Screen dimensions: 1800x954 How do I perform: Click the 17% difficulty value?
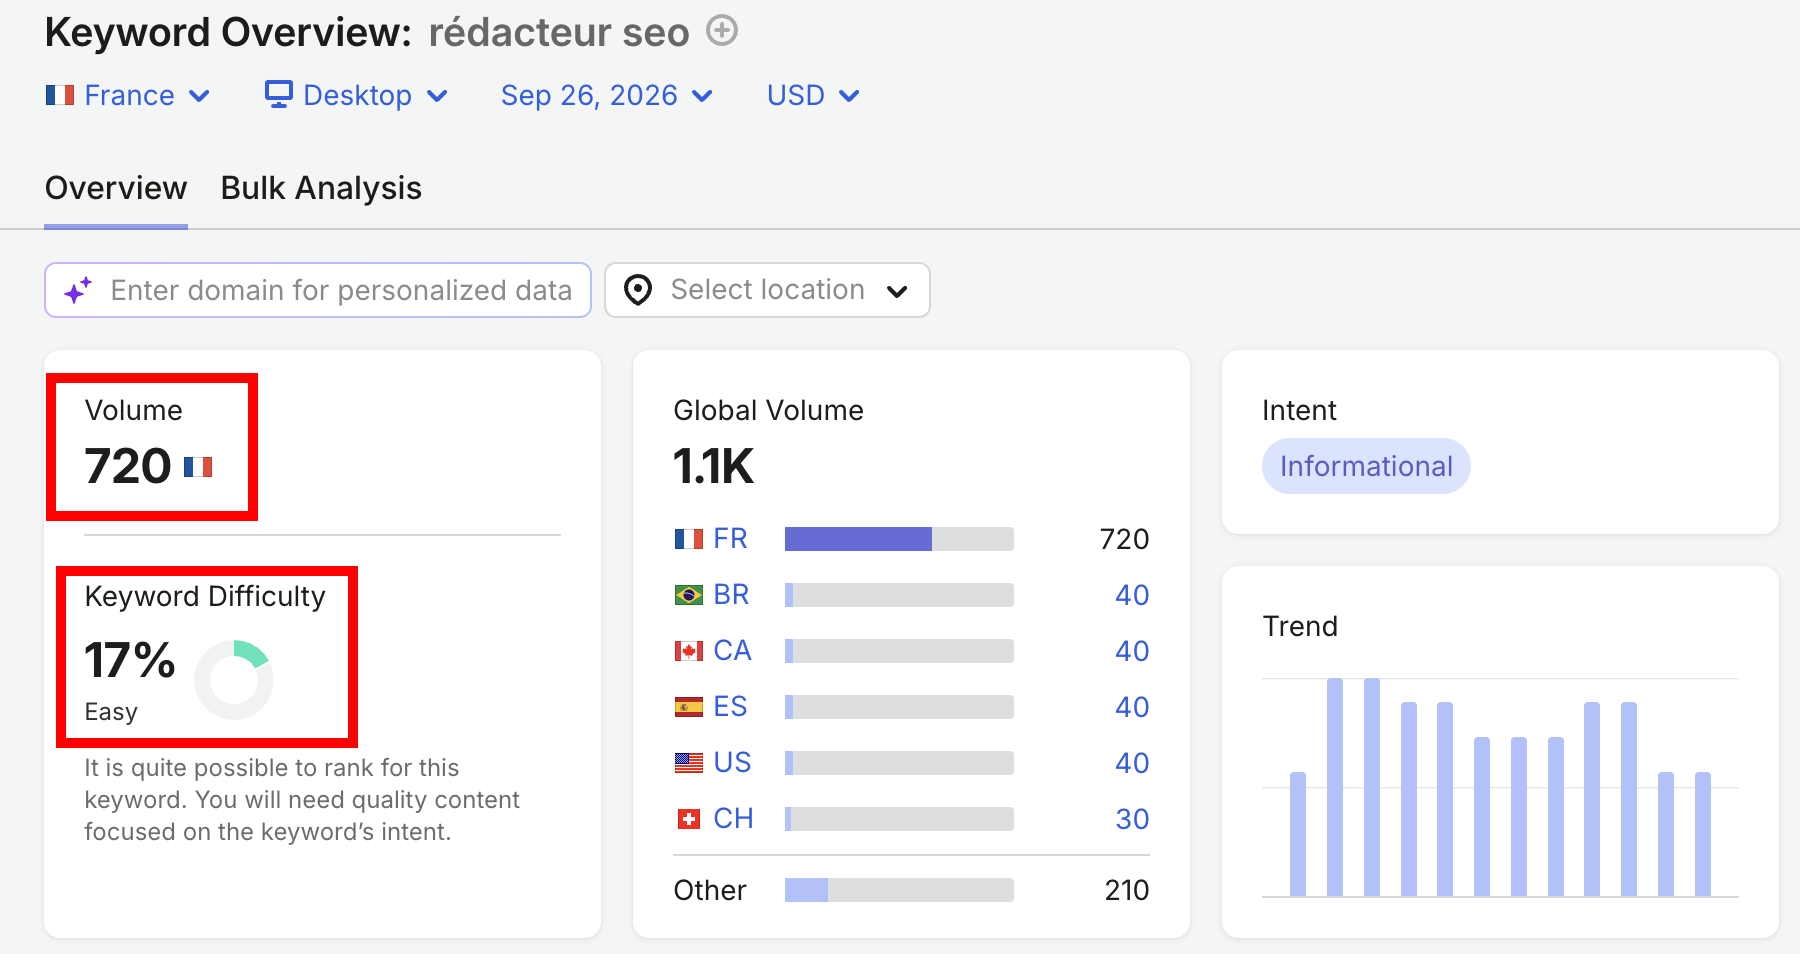[x=130, y=660]
